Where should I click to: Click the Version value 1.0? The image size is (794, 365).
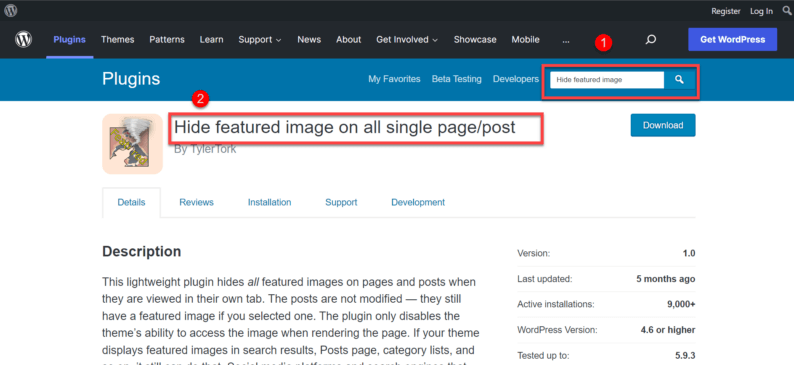pyautogui.click(x=689, y=254)
